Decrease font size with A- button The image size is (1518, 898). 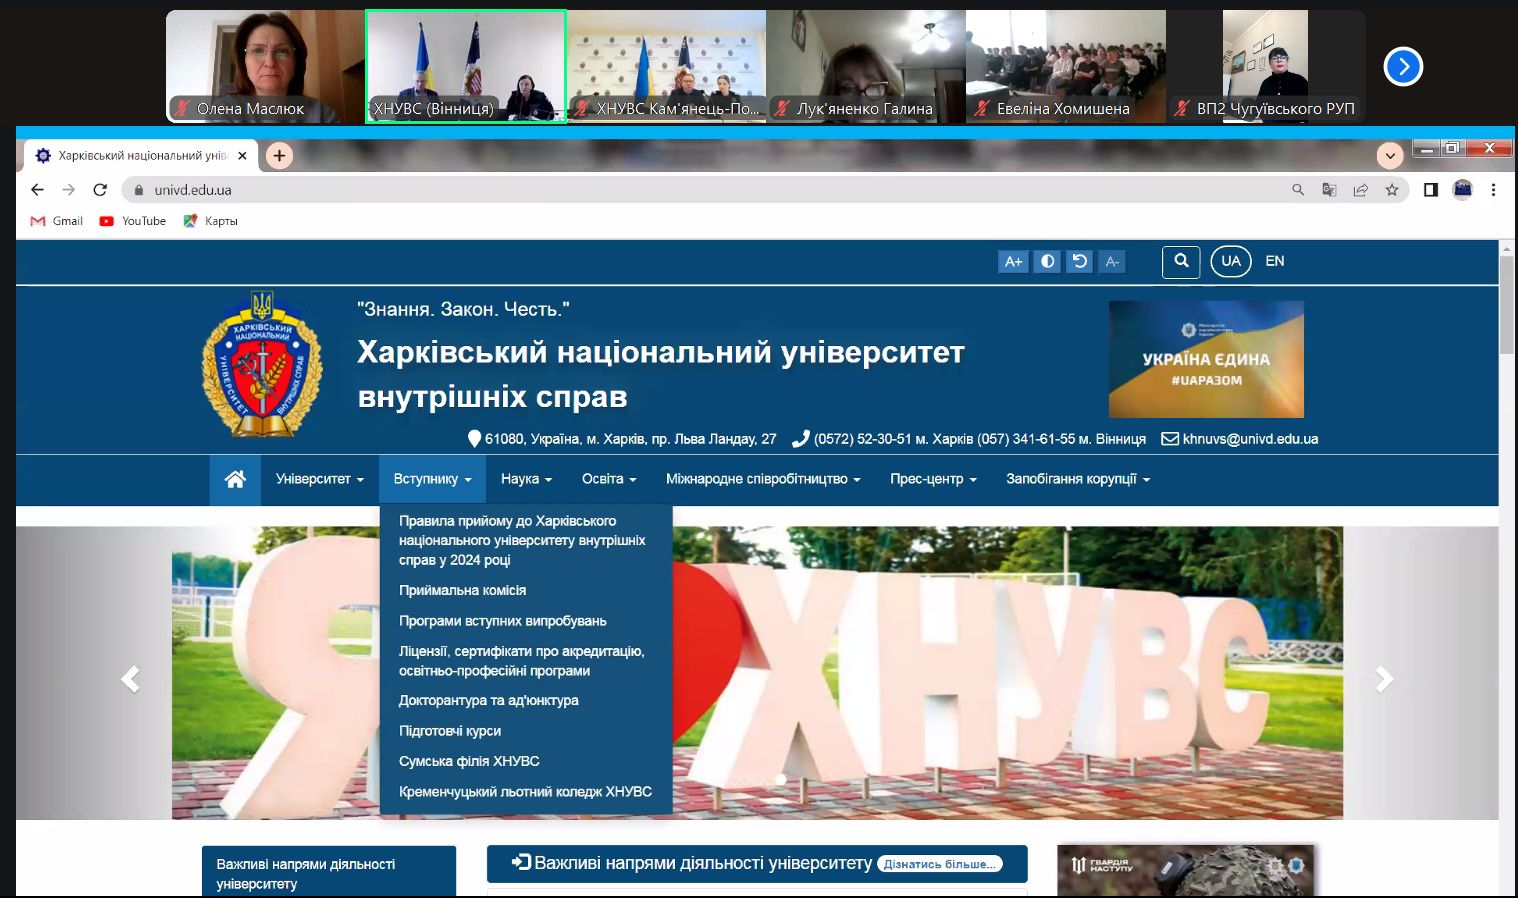tap(1112, 261)
